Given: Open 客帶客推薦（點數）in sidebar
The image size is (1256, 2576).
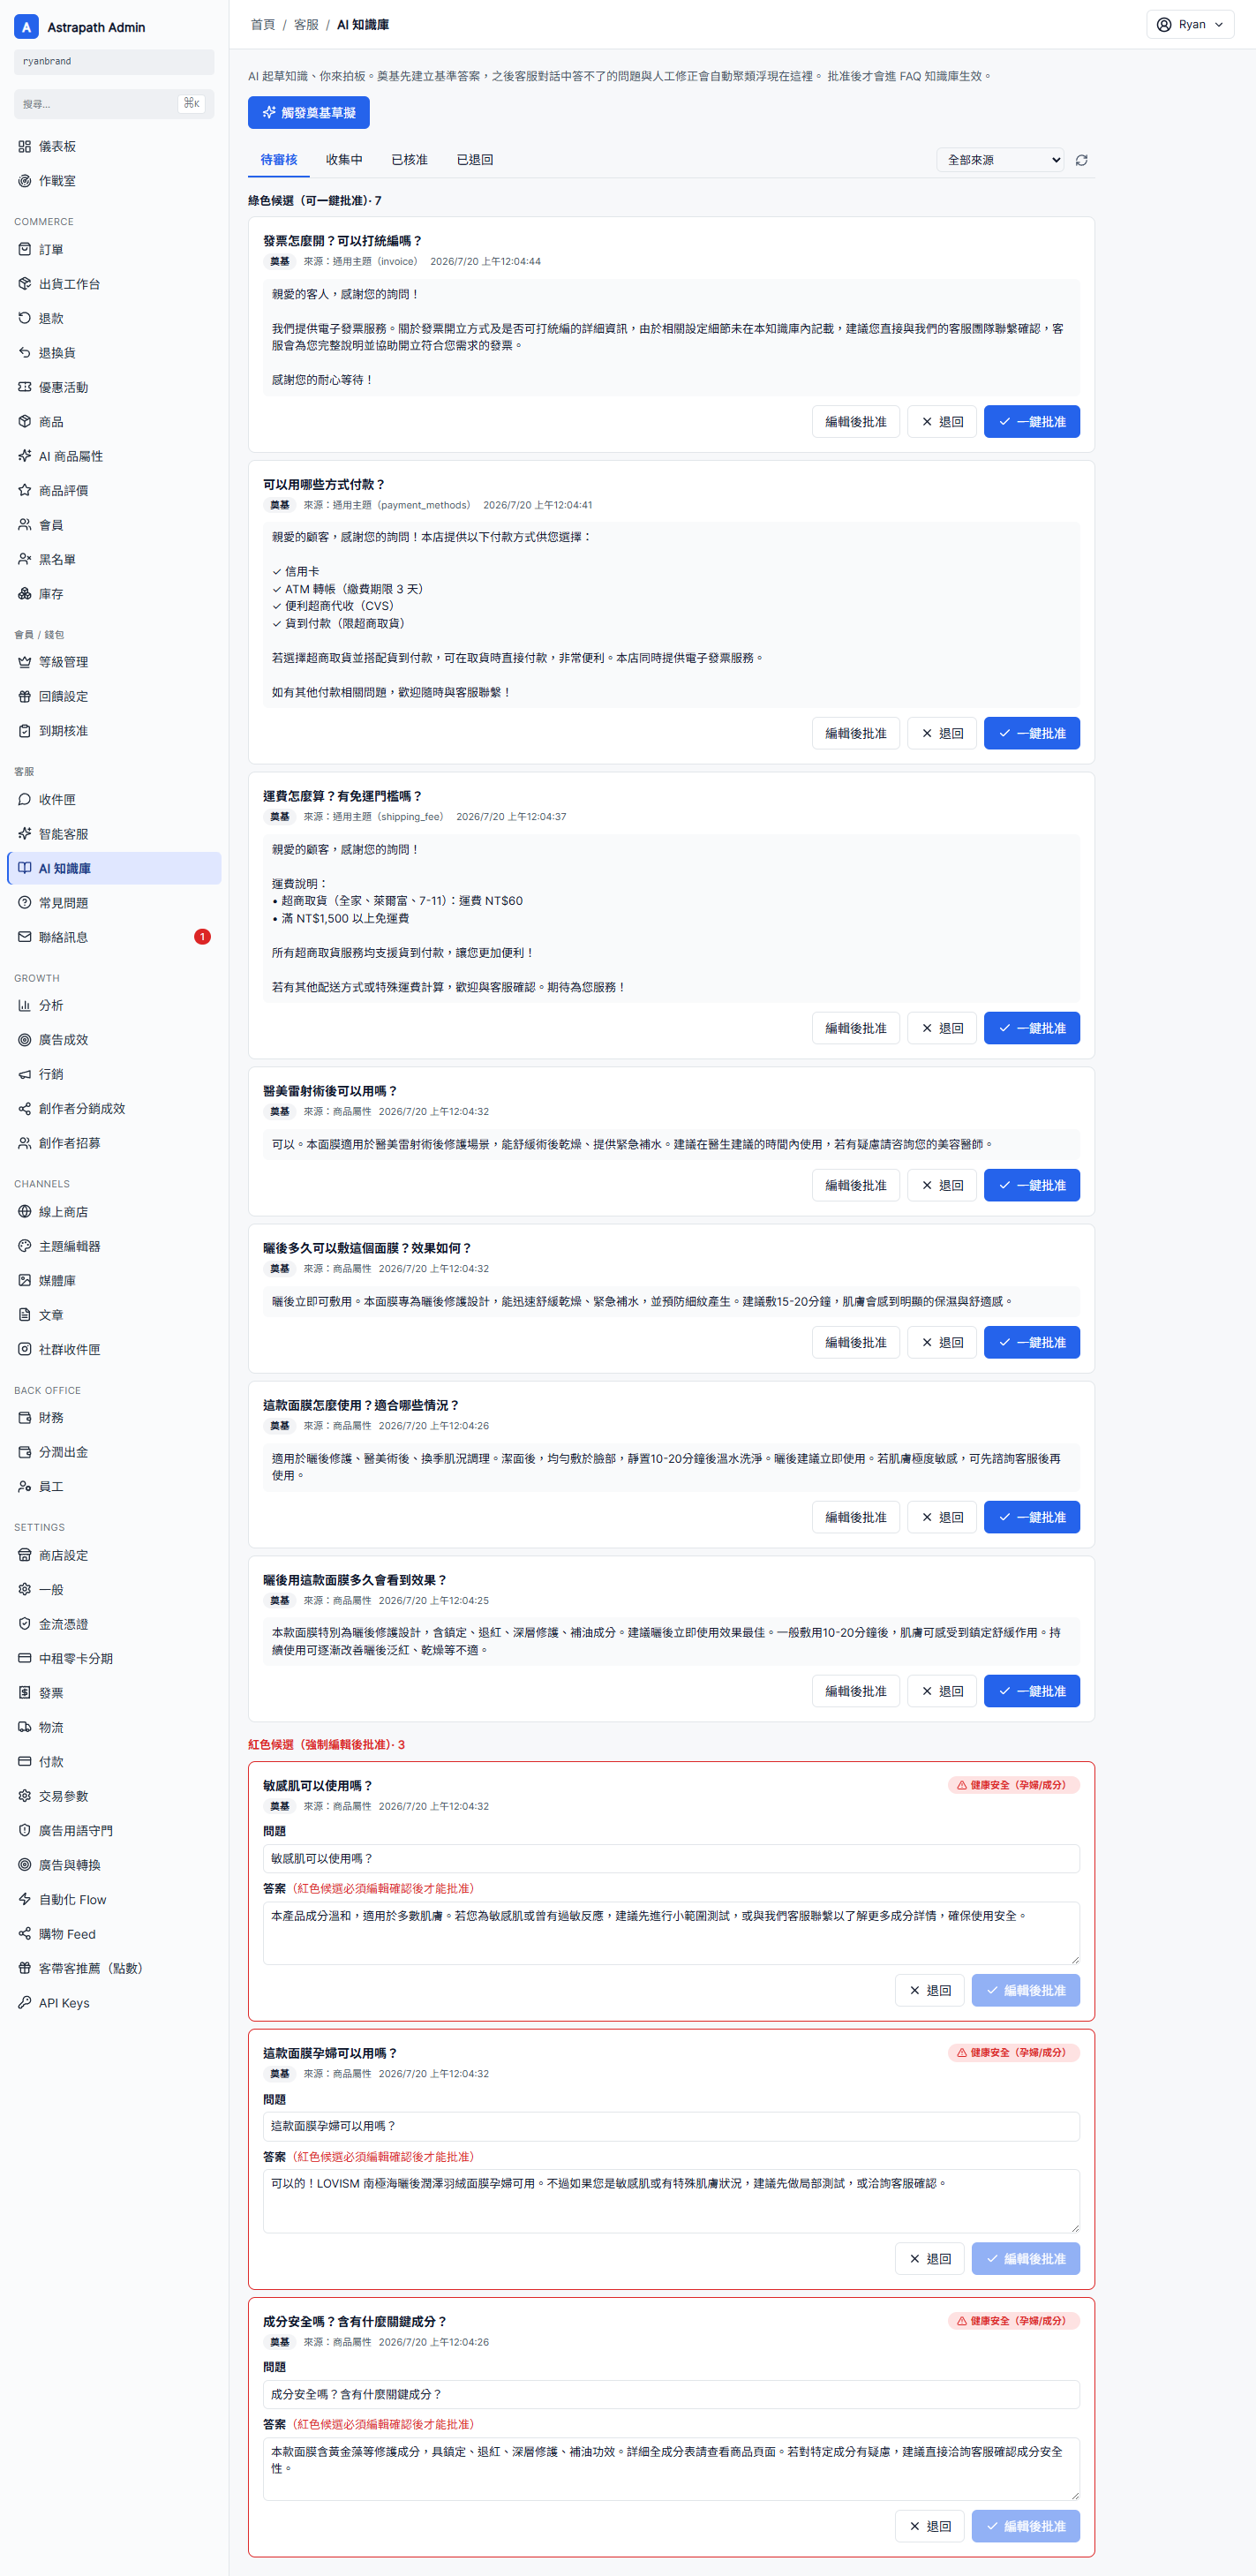Looking at the screenshot, I should click(x=114, y=1968).
